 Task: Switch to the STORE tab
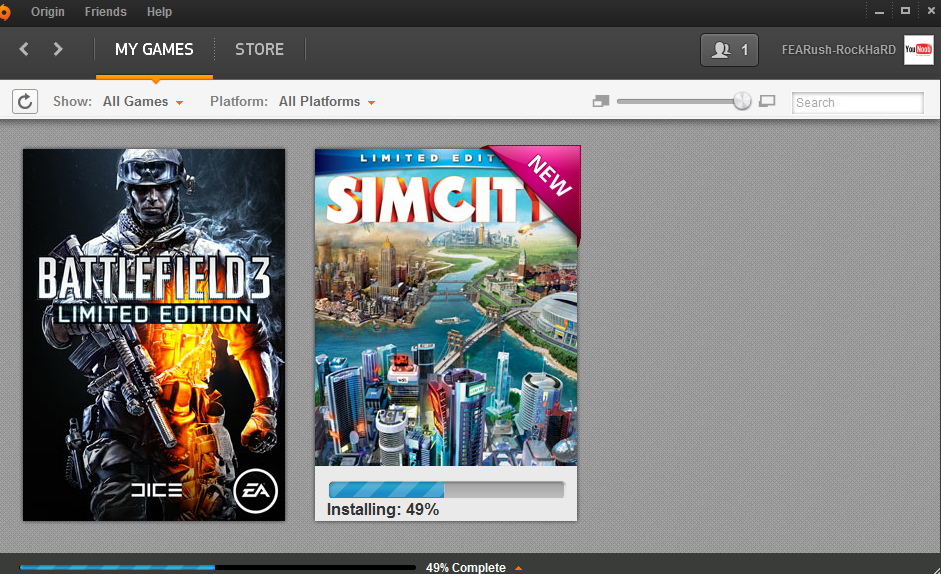click(259, 49)
